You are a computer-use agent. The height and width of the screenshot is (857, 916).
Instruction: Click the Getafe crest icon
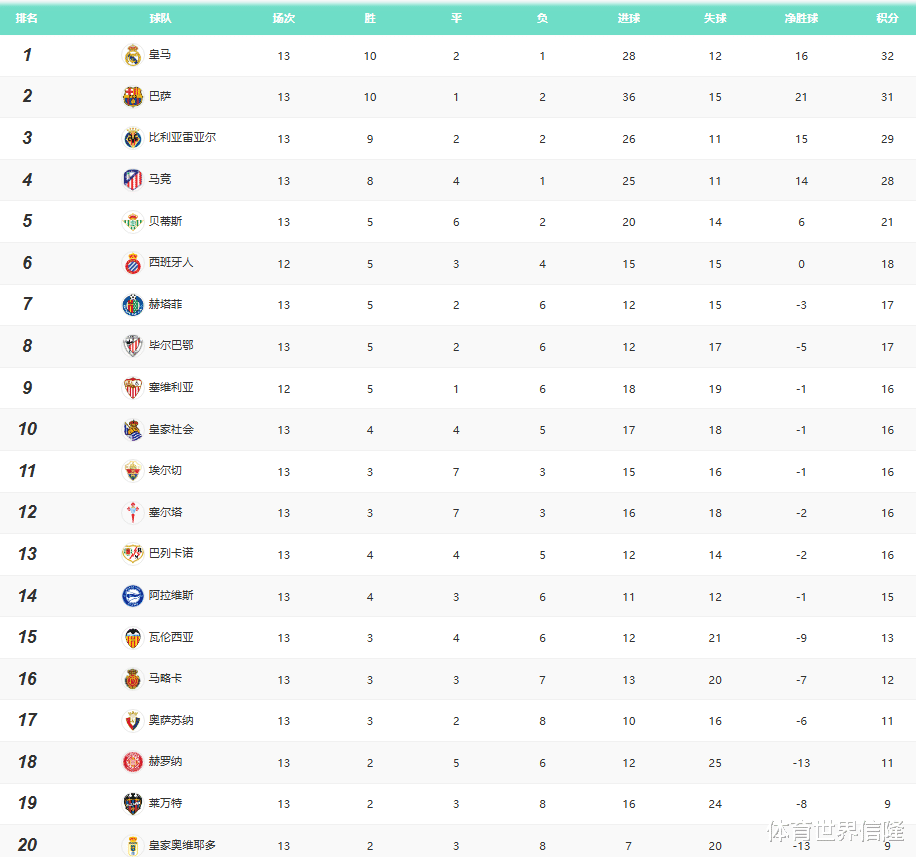pyautogui.click(x=133, y=305)
